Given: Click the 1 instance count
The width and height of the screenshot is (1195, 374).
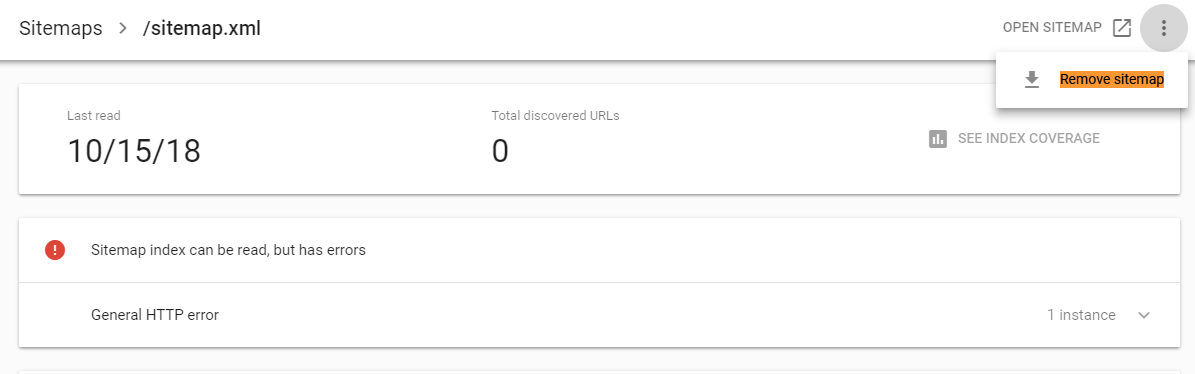Looking at the screenshot, I should 1081,315.
